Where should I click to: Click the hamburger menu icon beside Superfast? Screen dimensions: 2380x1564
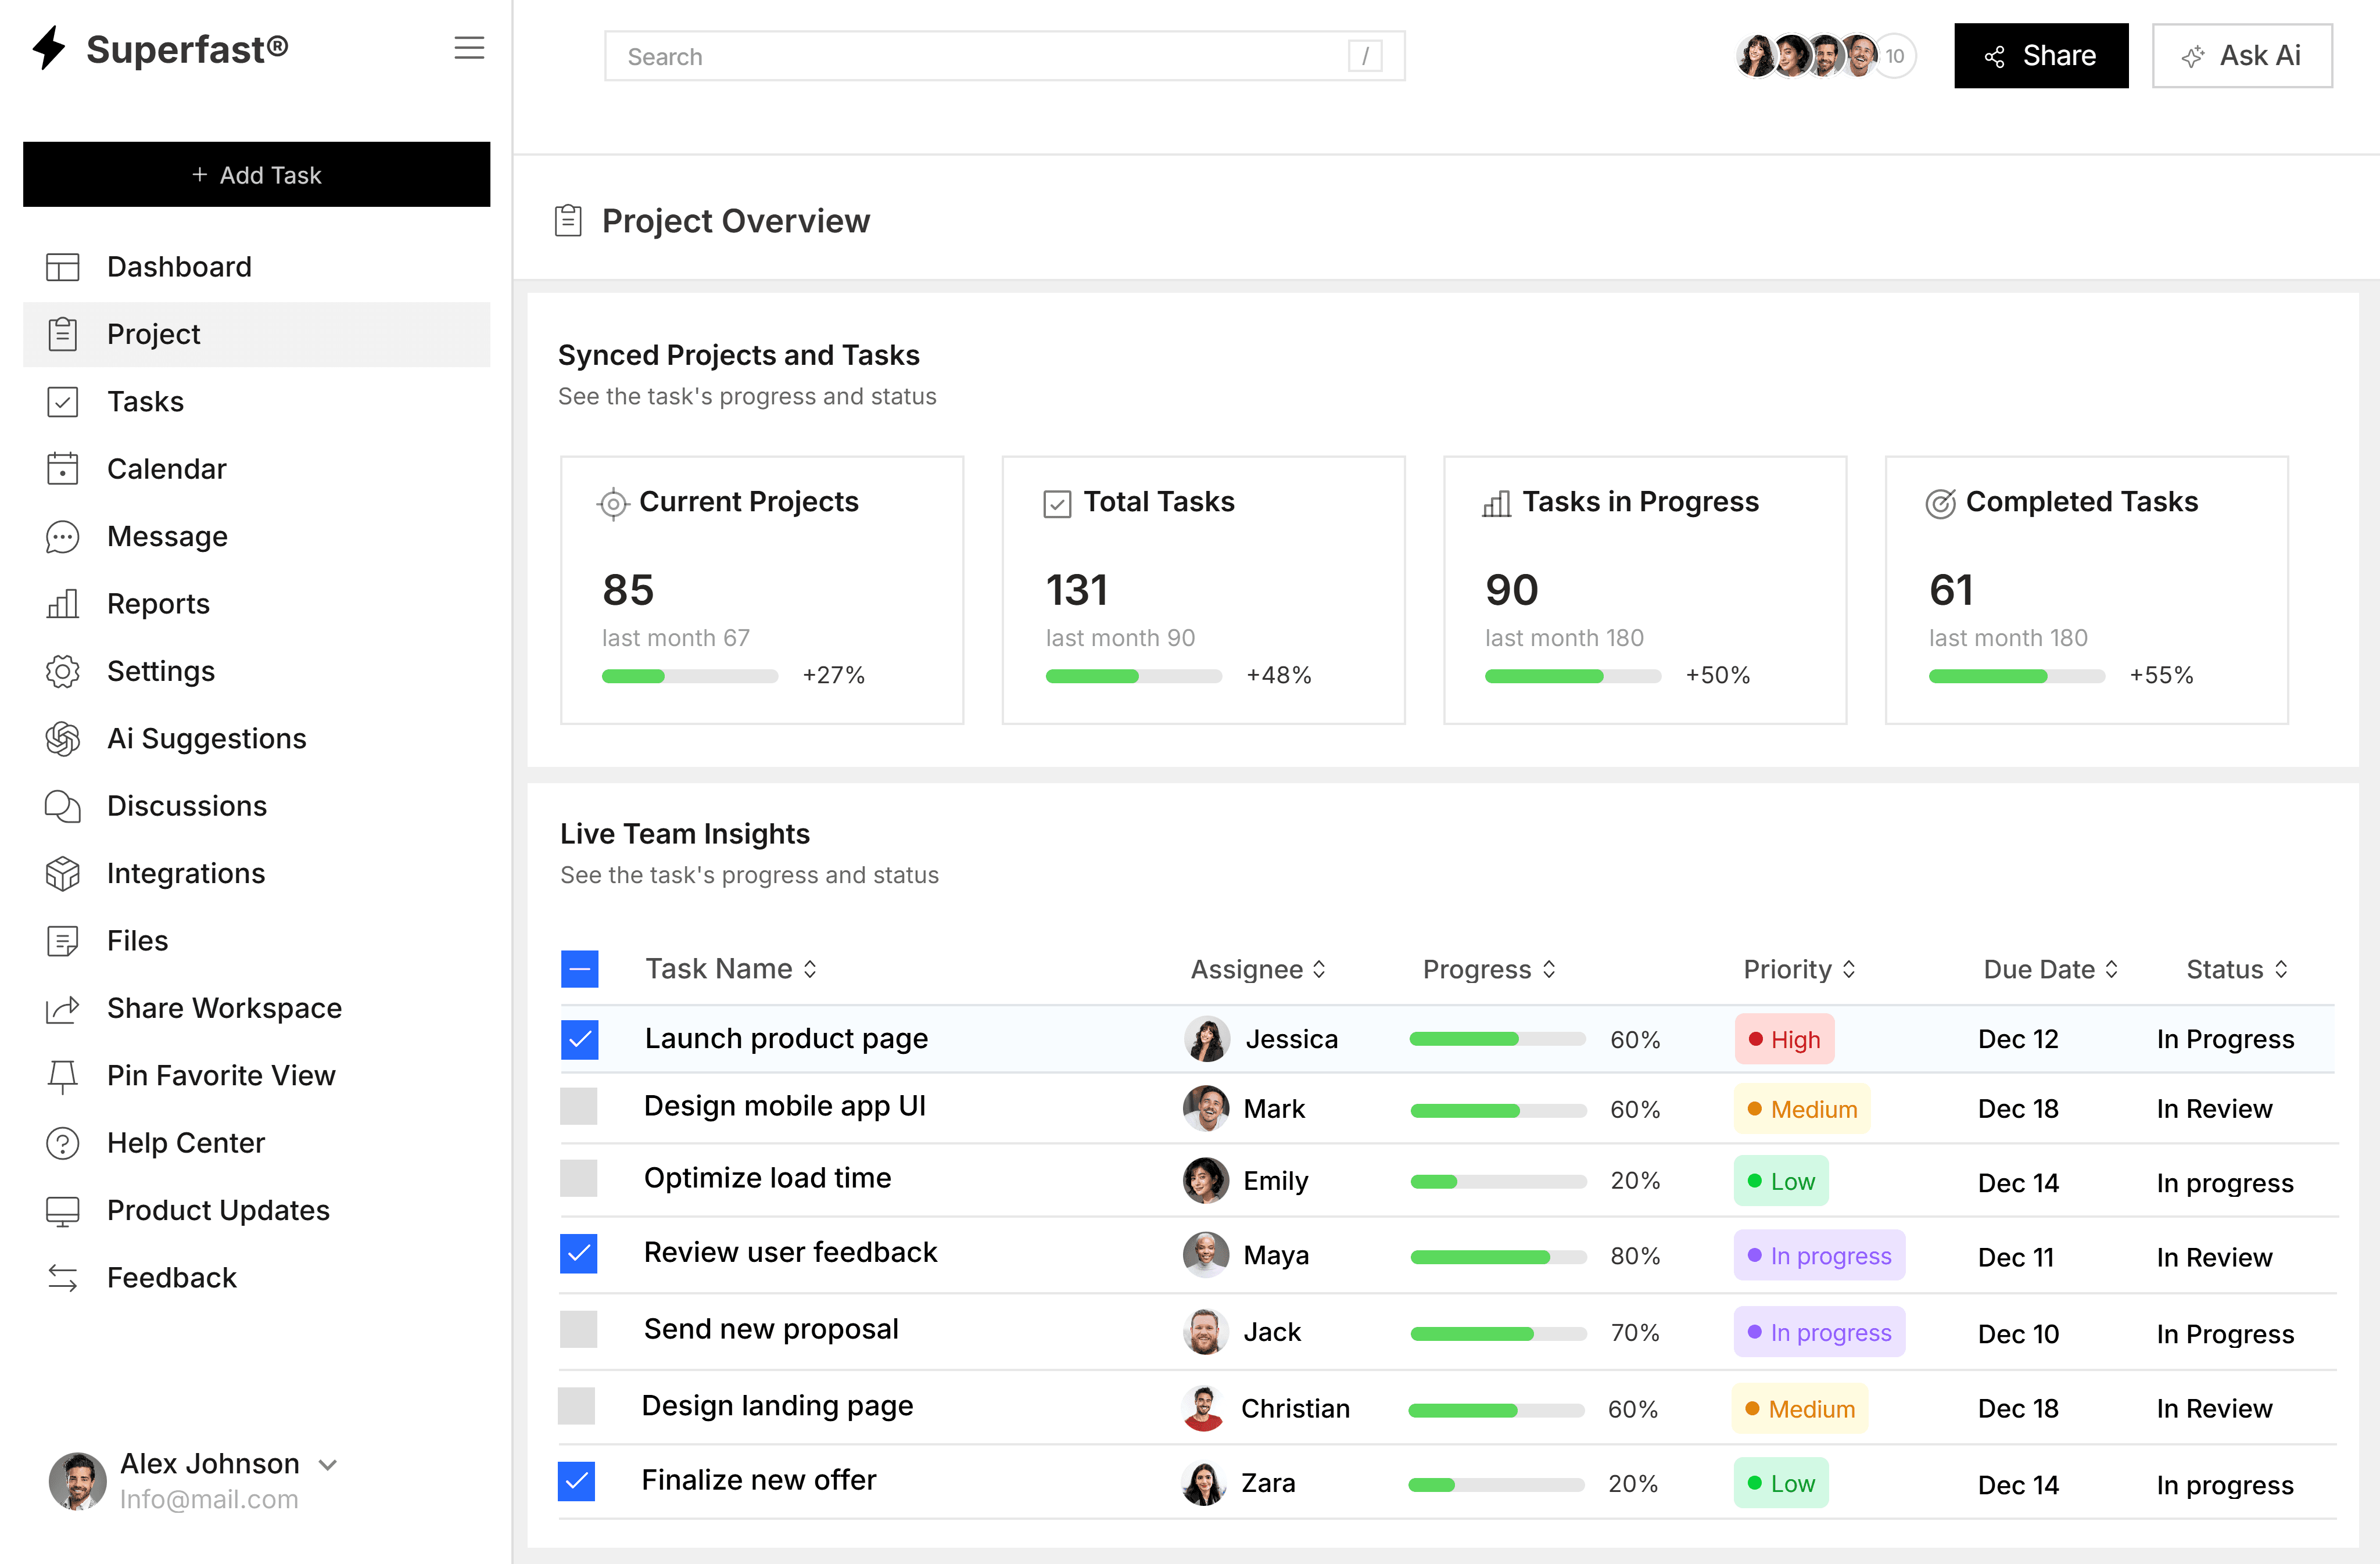click(469, 48)
